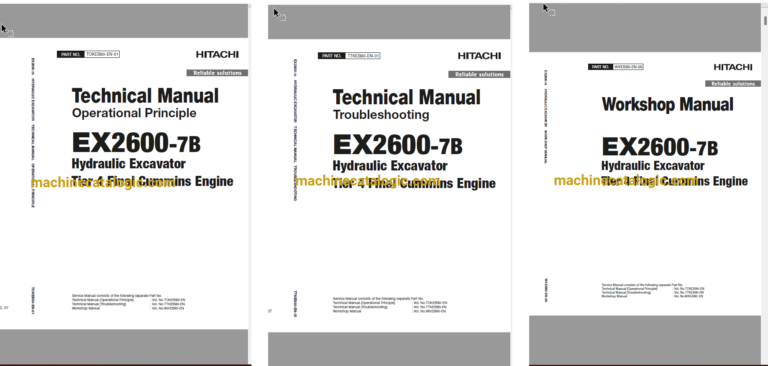The width and height of the screenshot is (768, 366).
Task: Click the PART NO. box on Troubleshooting cover
Action: [x=349, y=56]
